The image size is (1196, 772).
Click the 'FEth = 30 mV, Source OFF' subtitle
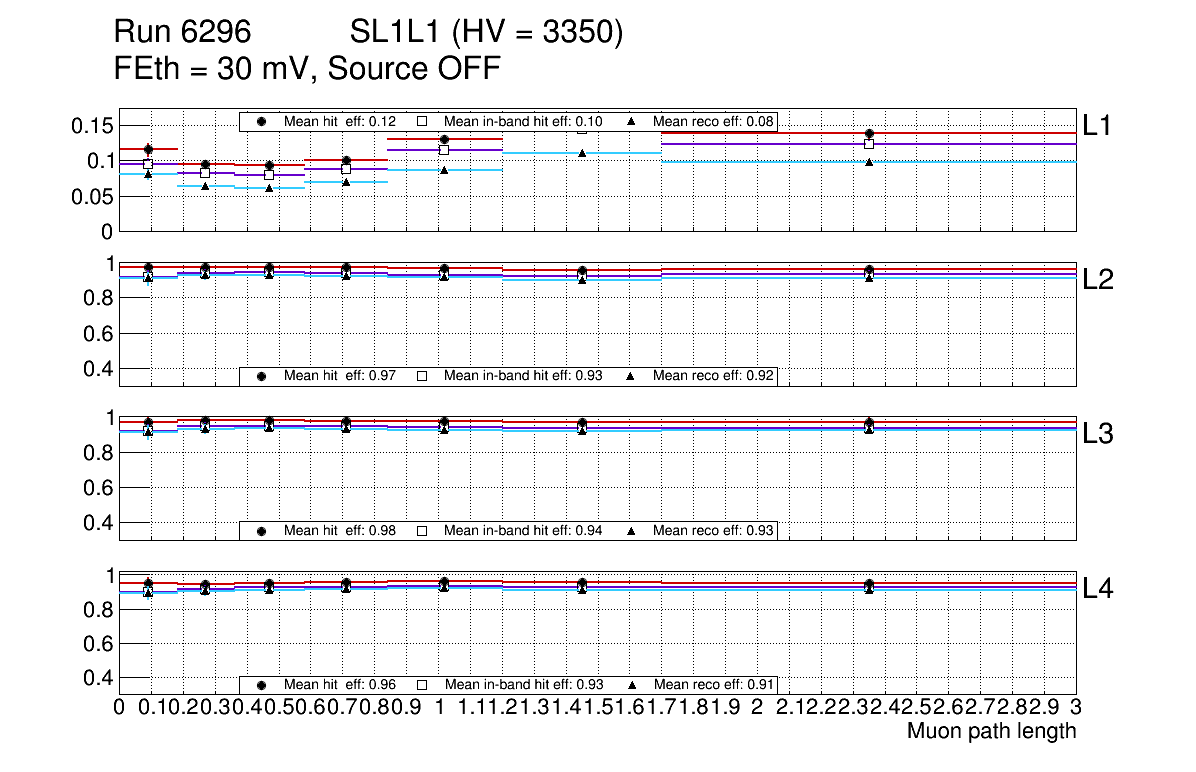[x=307, y=69]
